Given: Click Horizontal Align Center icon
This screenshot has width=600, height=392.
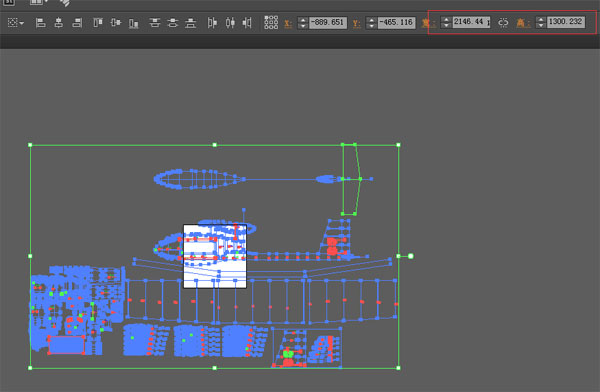Looking at the screenshot, I should click(x=59, y=23).
